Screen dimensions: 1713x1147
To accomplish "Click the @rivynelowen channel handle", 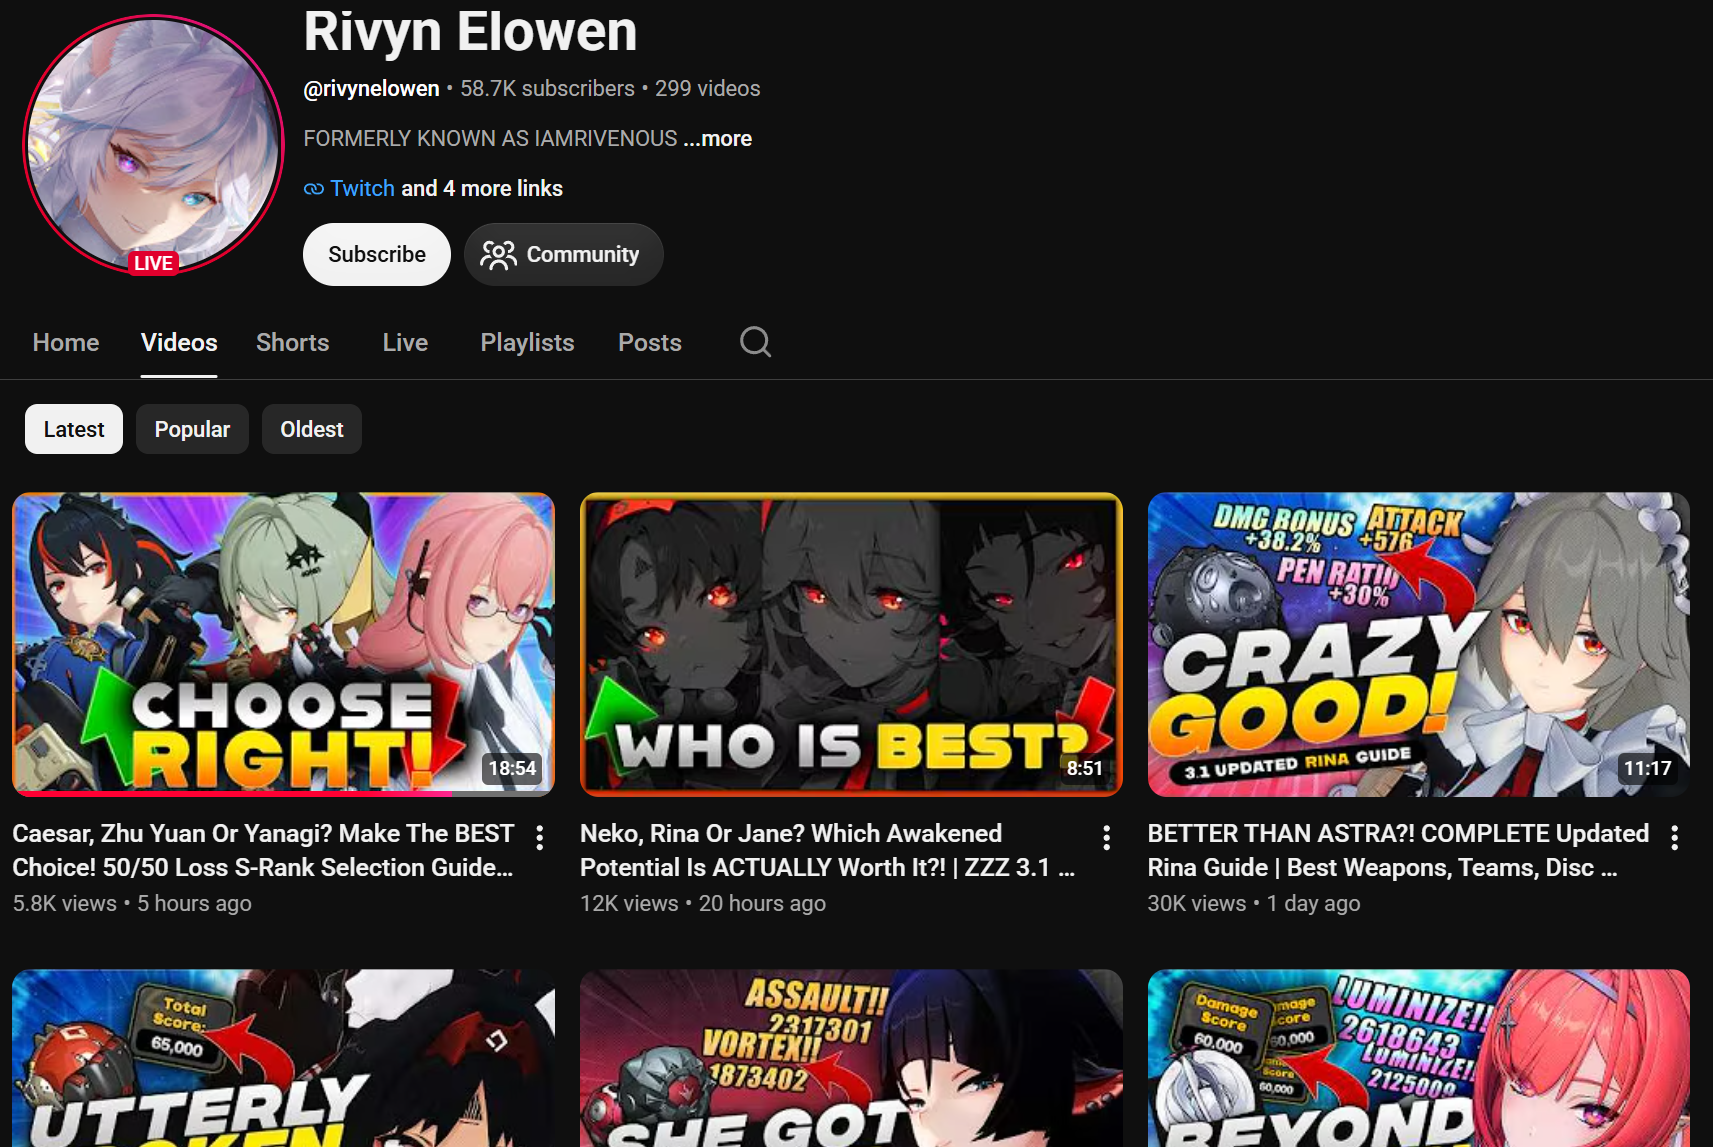I will click(x=371, y=89).
